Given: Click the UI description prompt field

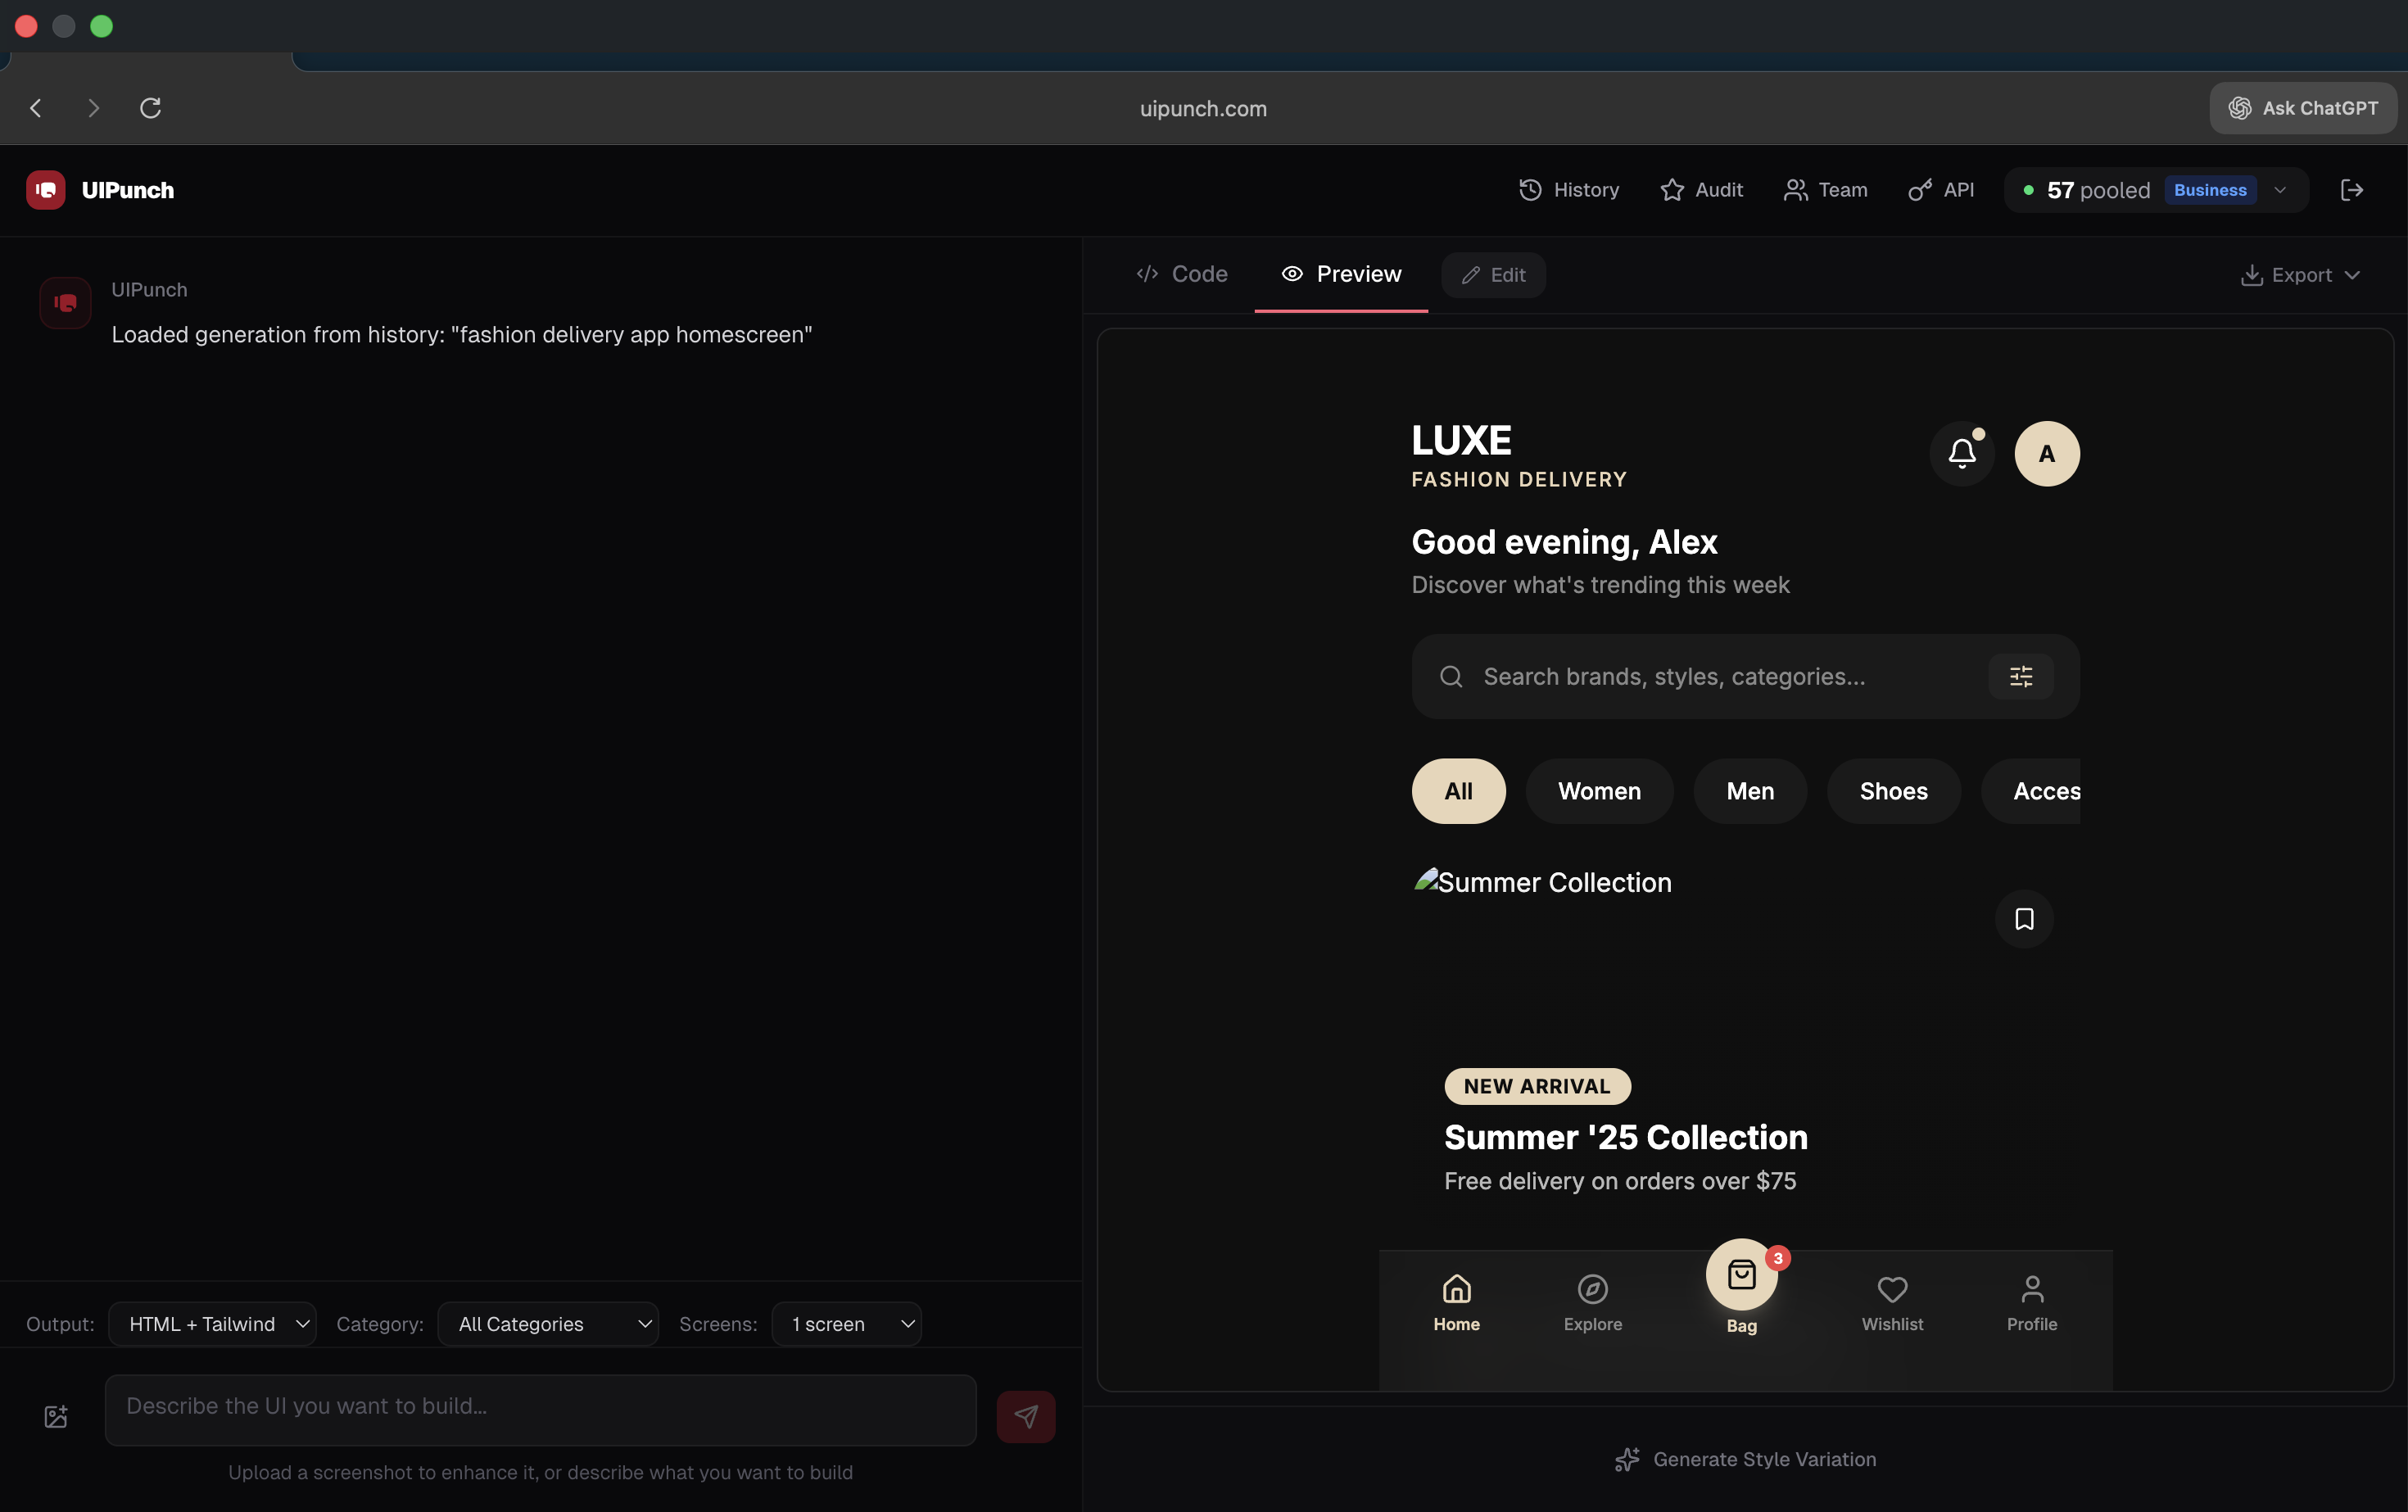Looking at the screenshot, I should 540,1410.
